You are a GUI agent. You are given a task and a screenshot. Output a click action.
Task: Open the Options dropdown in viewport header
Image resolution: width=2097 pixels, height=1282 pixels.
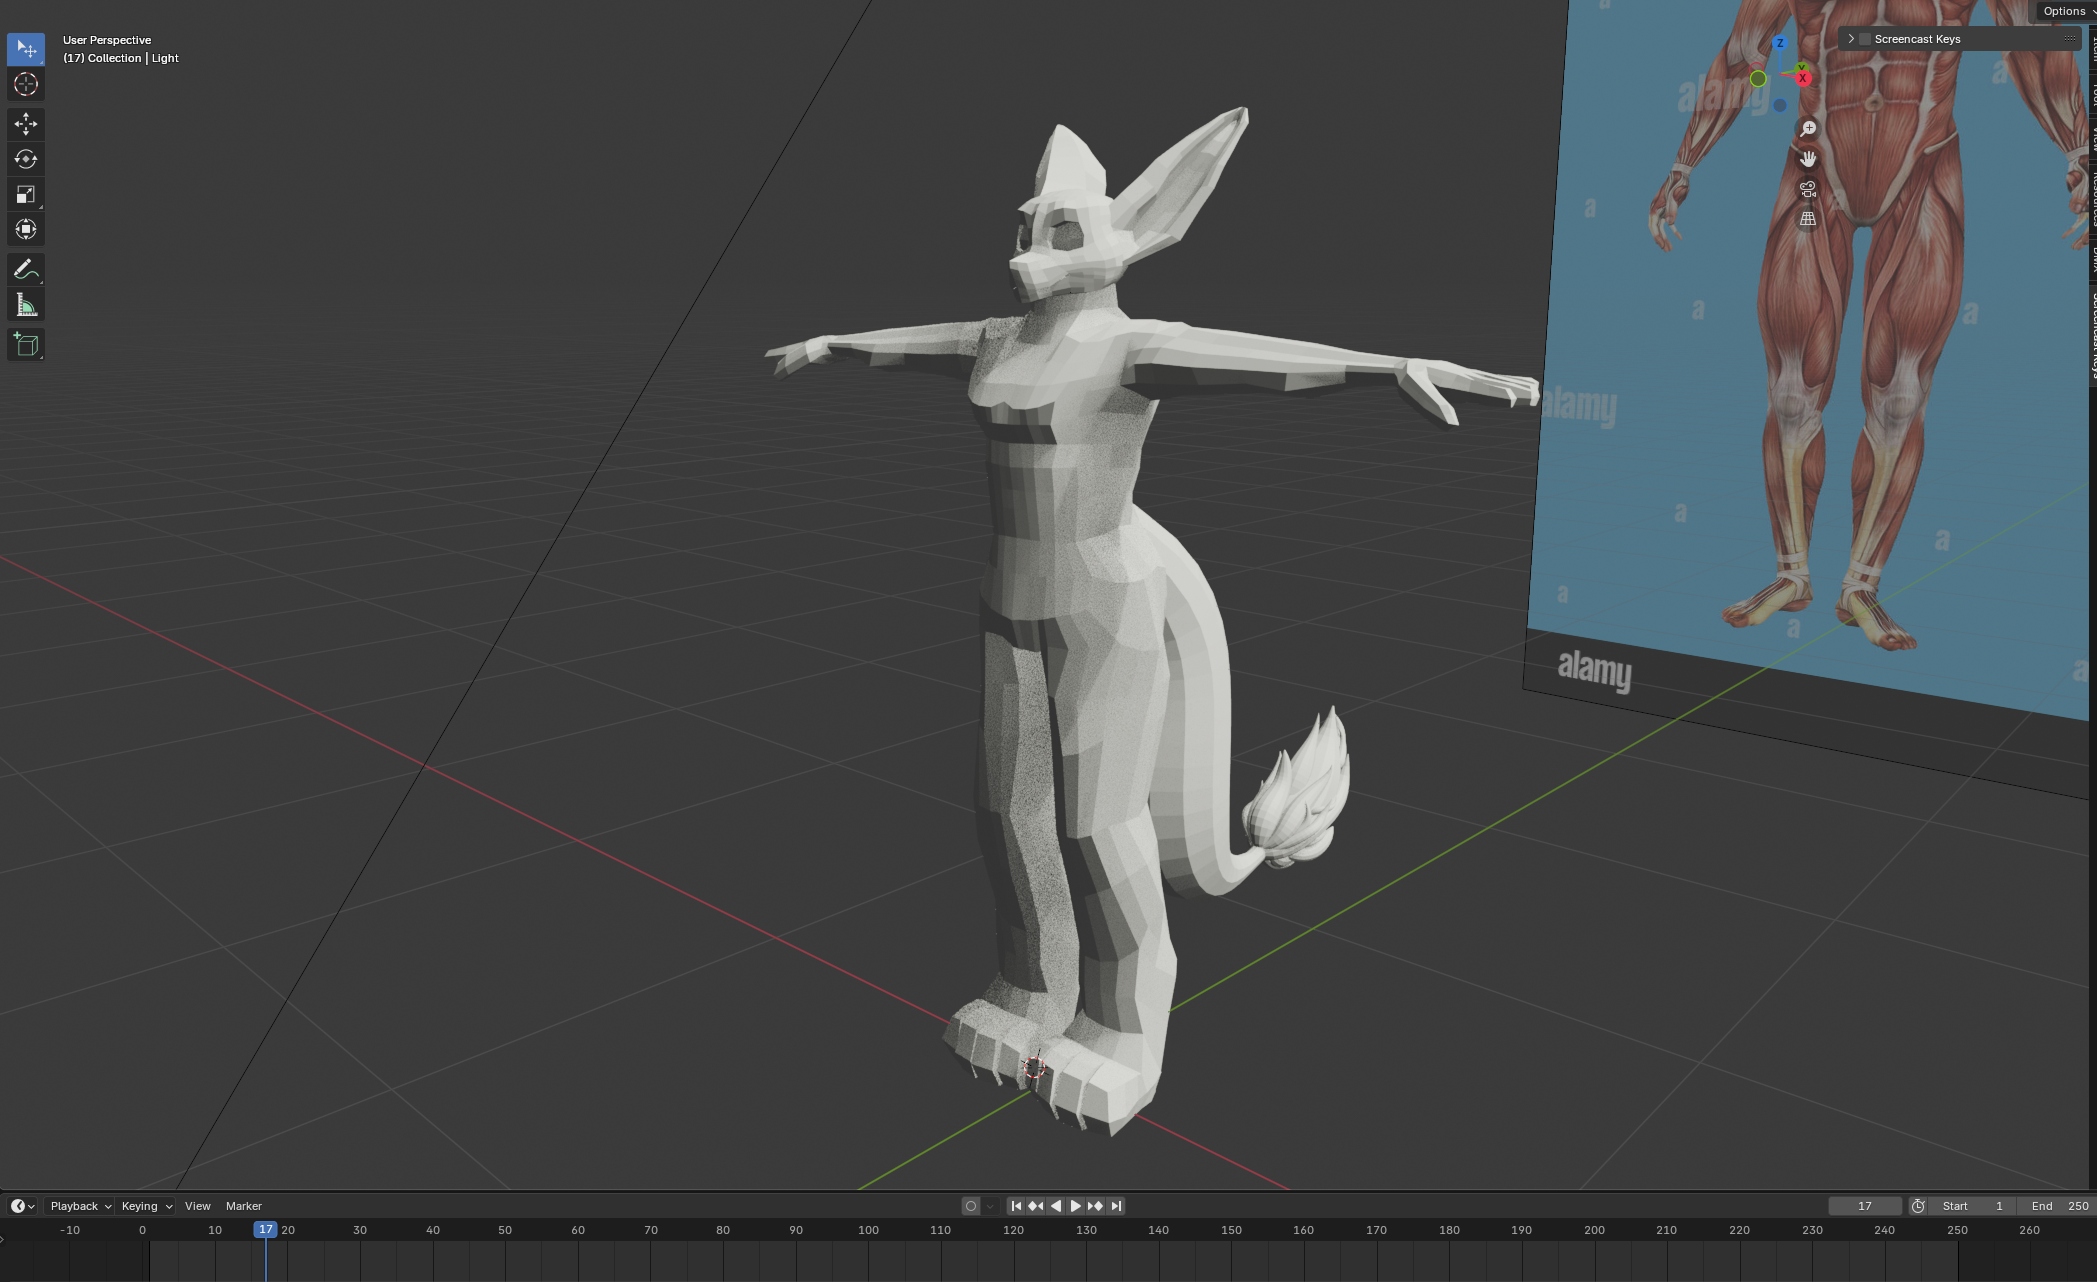[x=2064, y=11]
